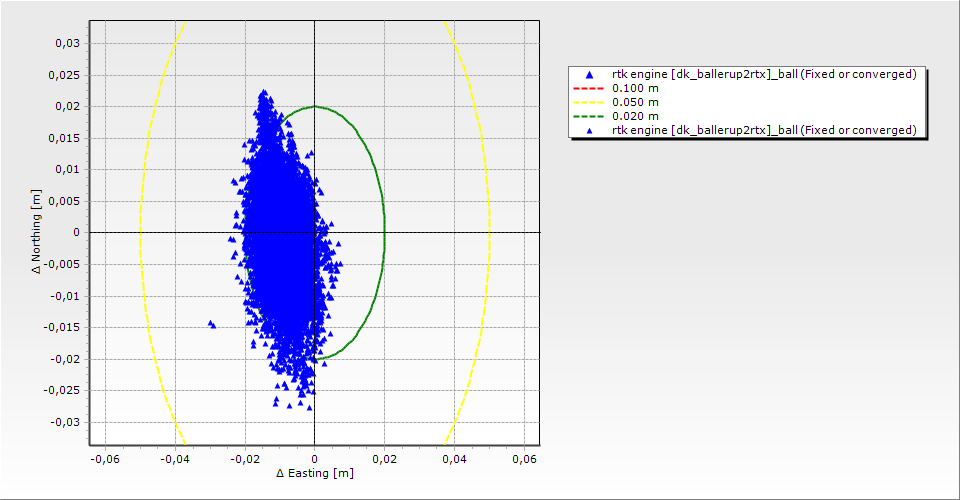Click the yellow 0.050 m circle's right arc
This screenshot has height=500, width=960.
(x=489, y=232)
